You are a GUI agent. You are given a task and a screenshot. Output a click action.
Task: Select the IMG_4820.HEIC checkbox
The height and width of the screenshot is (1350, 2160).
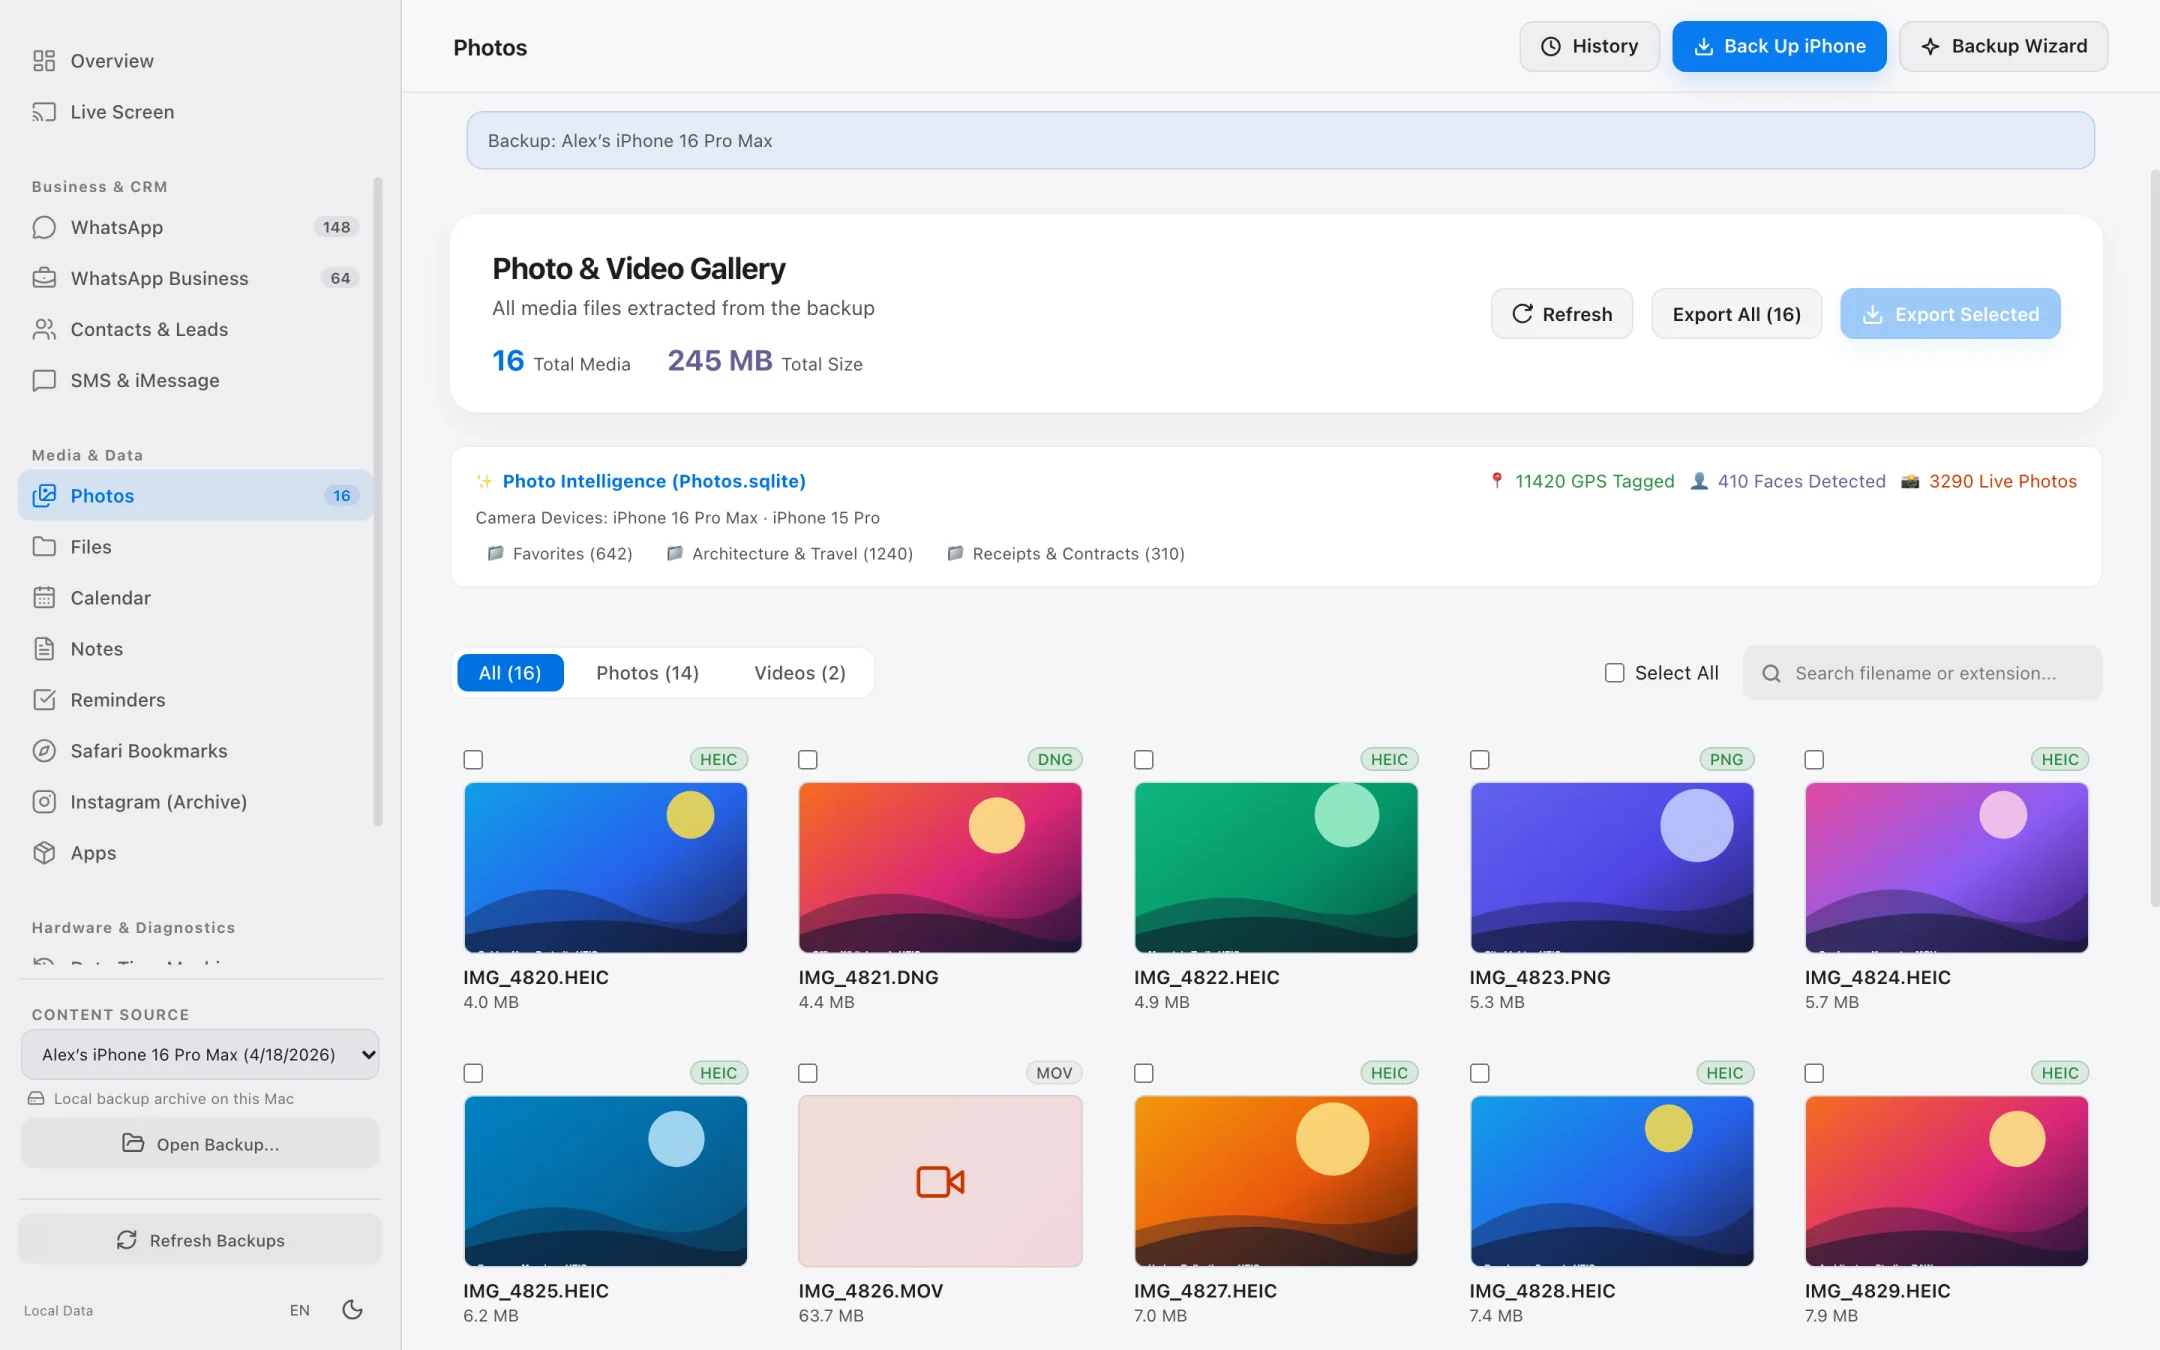[473, 760]
